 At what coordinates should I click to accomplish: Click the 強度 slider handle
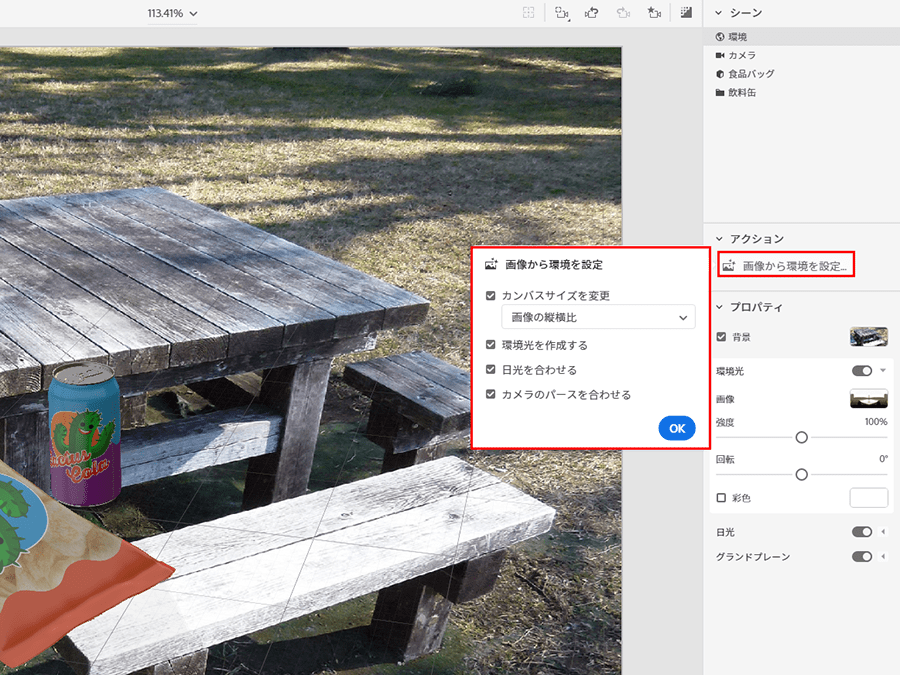pyautogui.click(x=802, y=437)
